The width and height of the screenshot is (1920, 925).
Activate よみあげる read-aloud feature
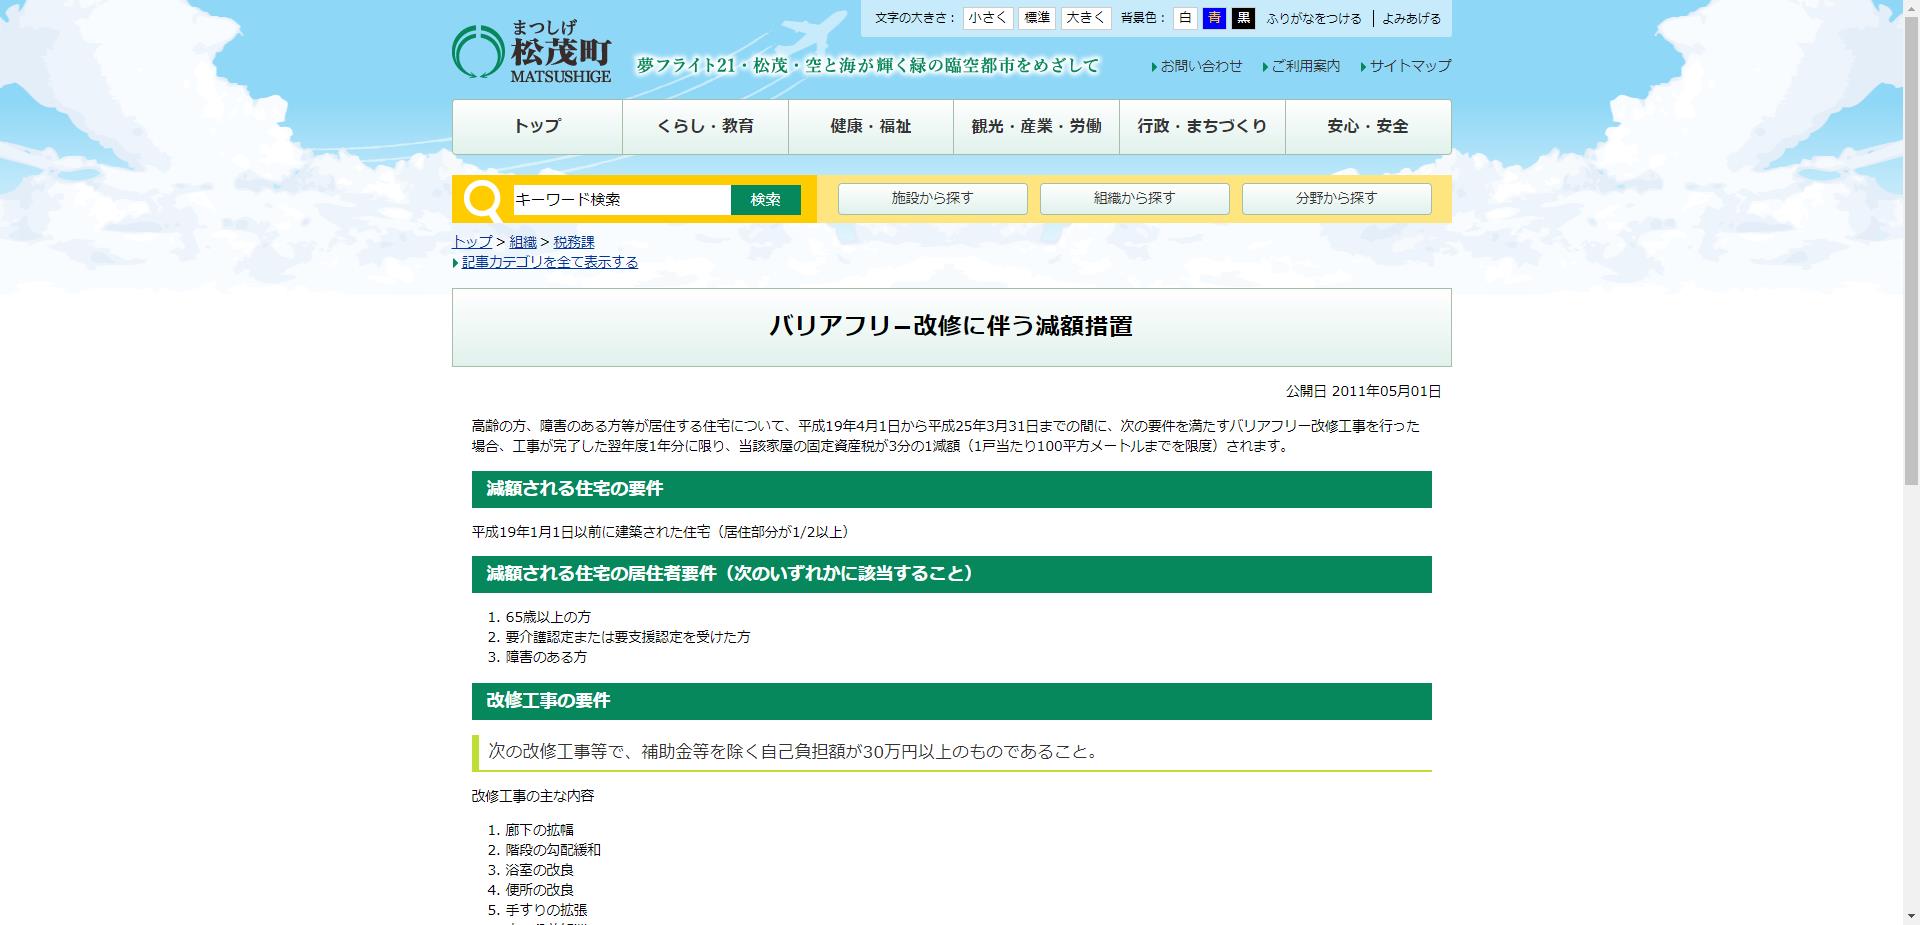click(1412, 17)
